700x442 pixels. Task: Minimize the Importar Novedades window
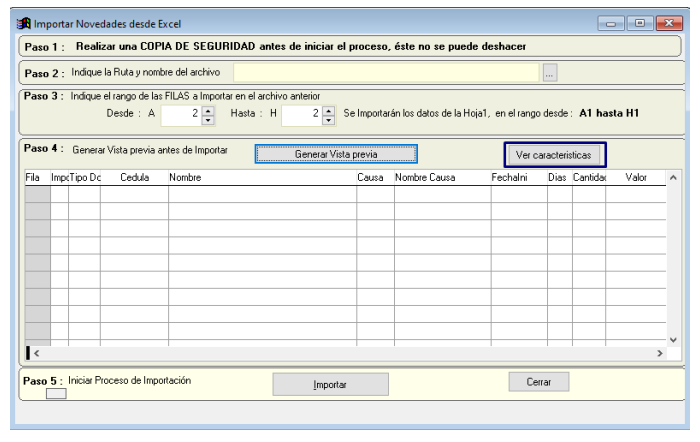click(611, 23)
